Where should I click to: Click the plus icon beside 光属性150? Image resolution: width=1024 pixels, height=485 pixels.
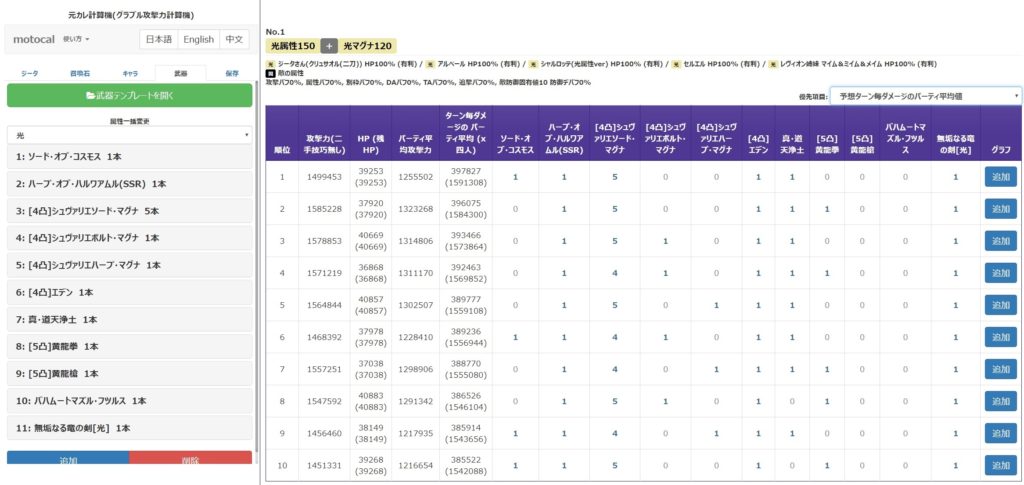pos(329,46)
